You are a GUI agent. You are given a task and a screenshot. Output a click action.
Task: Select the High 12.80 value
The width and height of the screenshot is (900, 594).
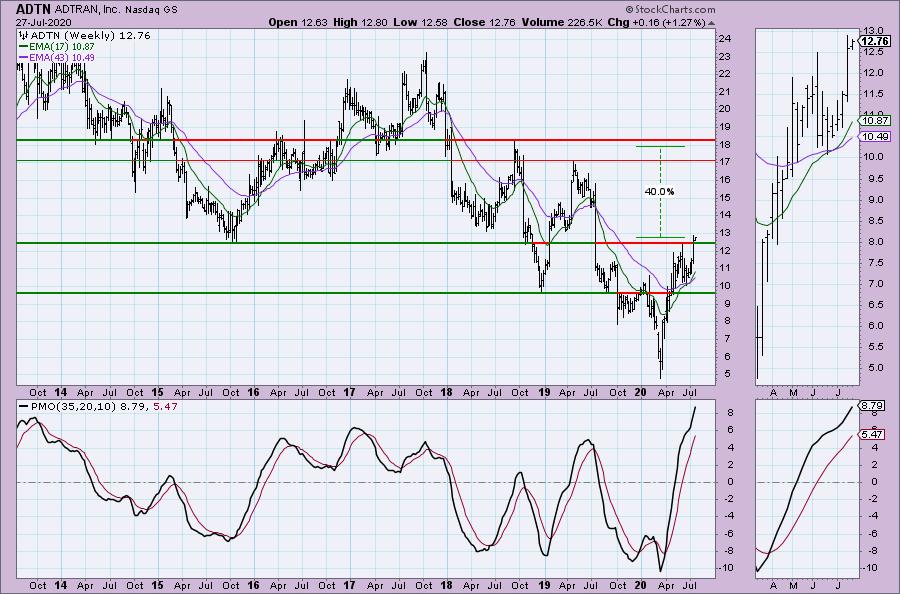tap(360, 22)
